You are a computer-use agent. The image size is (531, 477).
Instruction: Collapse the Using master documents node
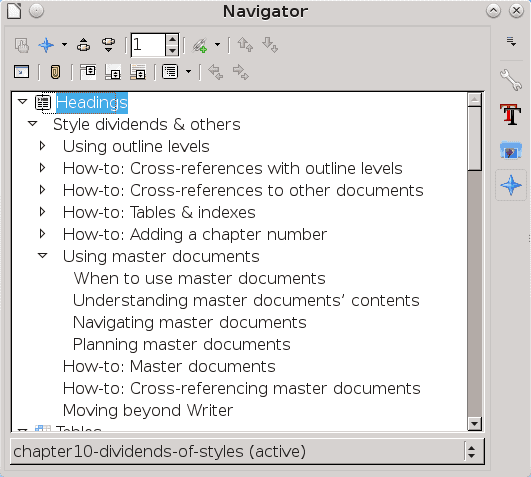click(42, 256)
